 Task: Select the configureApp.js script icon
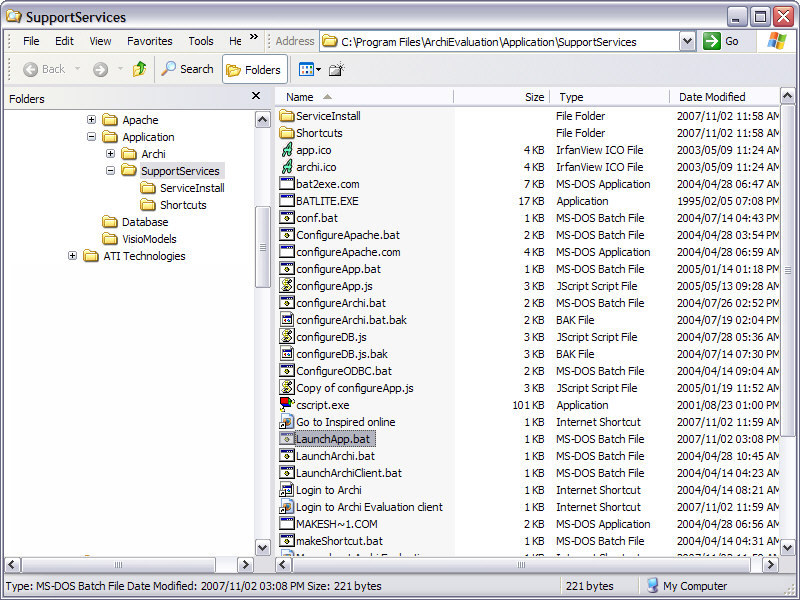pos(287,286)
